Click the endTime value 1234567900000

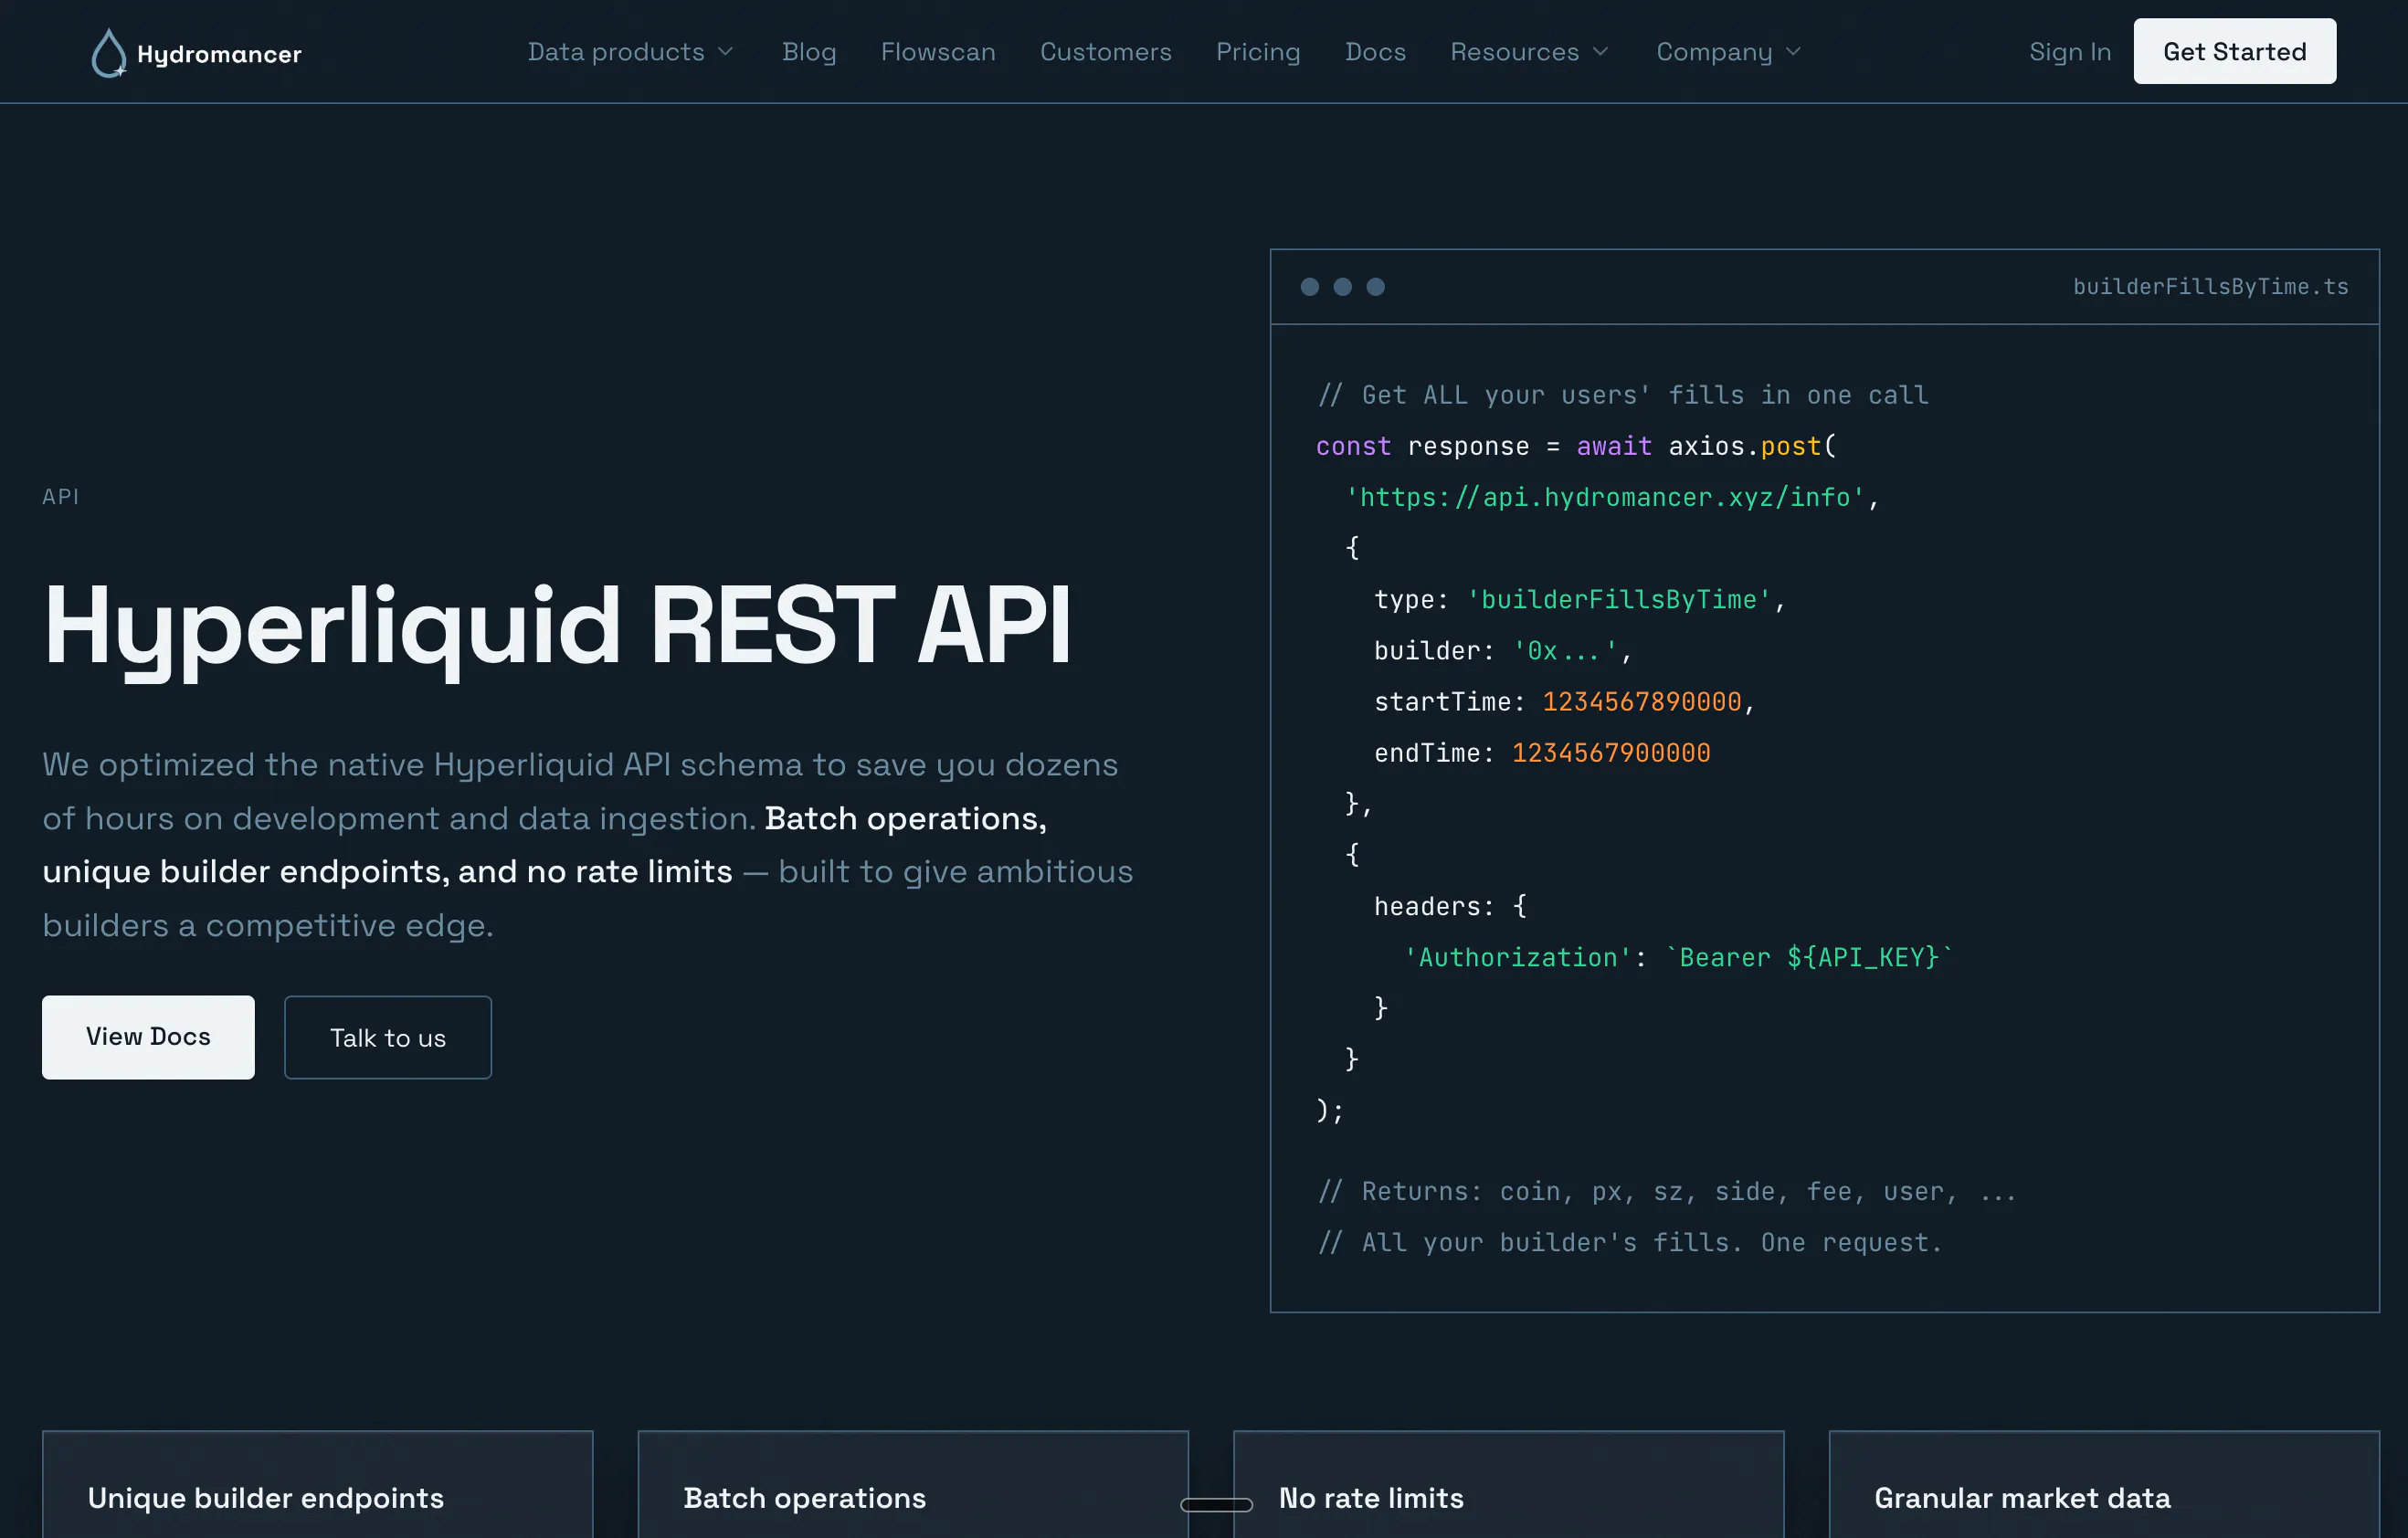[x=1611, y=753]
